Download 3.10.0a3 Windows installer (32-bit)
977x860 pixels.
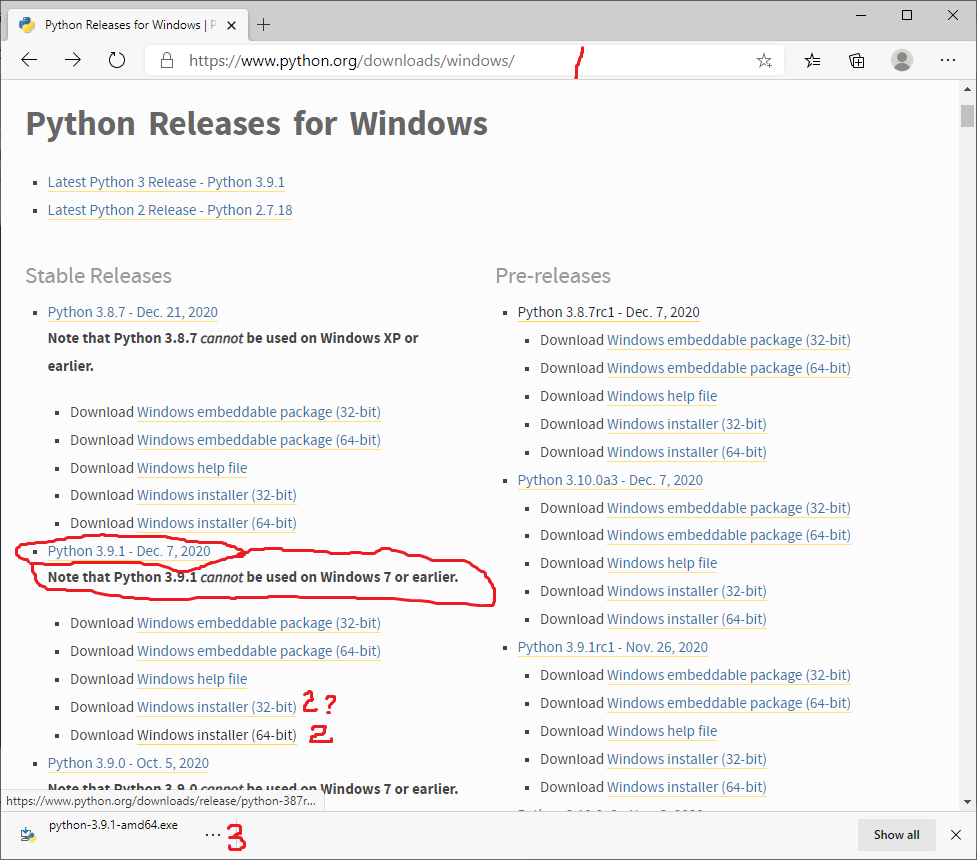[x=687, y=591]
